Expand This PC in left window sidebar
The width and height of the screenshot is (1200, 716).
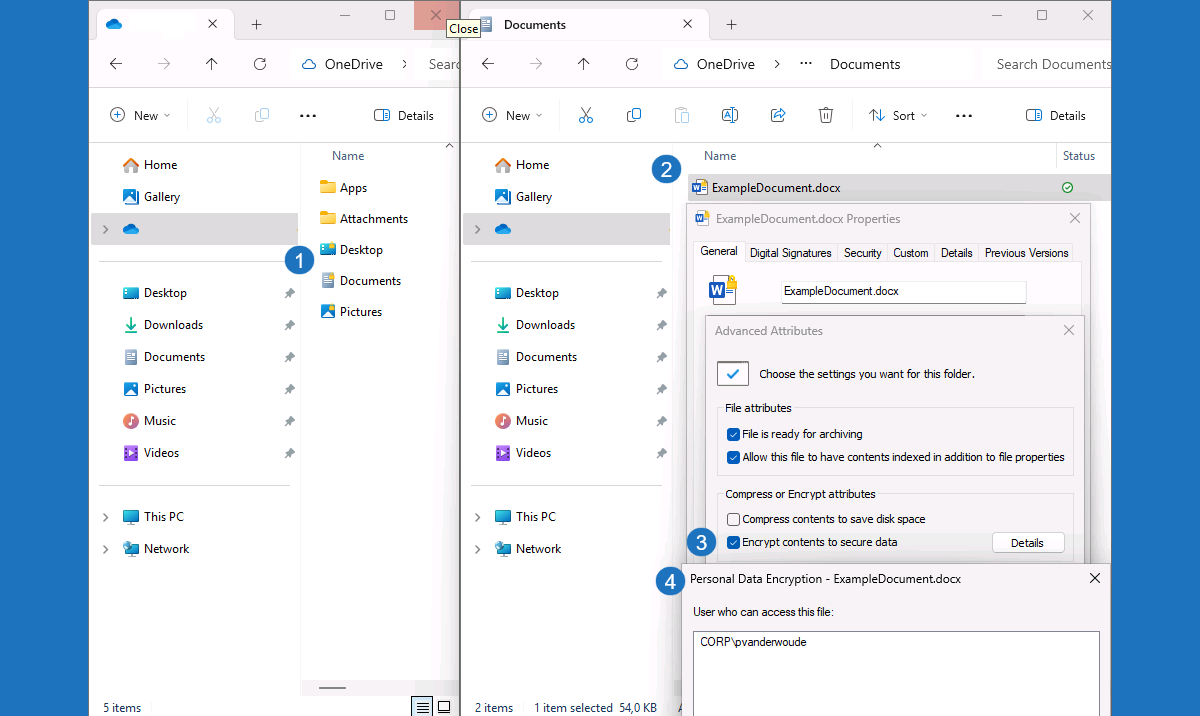(105, 517)
